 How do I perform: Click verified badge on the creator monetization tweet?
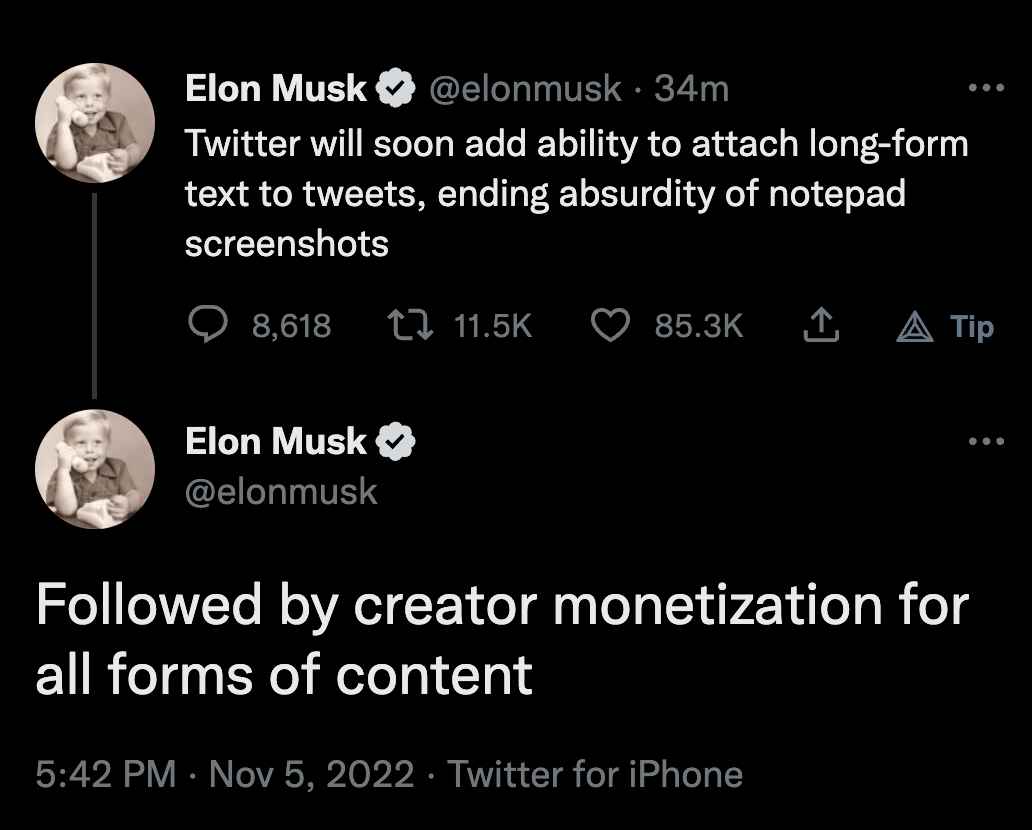tap(396, 441)
